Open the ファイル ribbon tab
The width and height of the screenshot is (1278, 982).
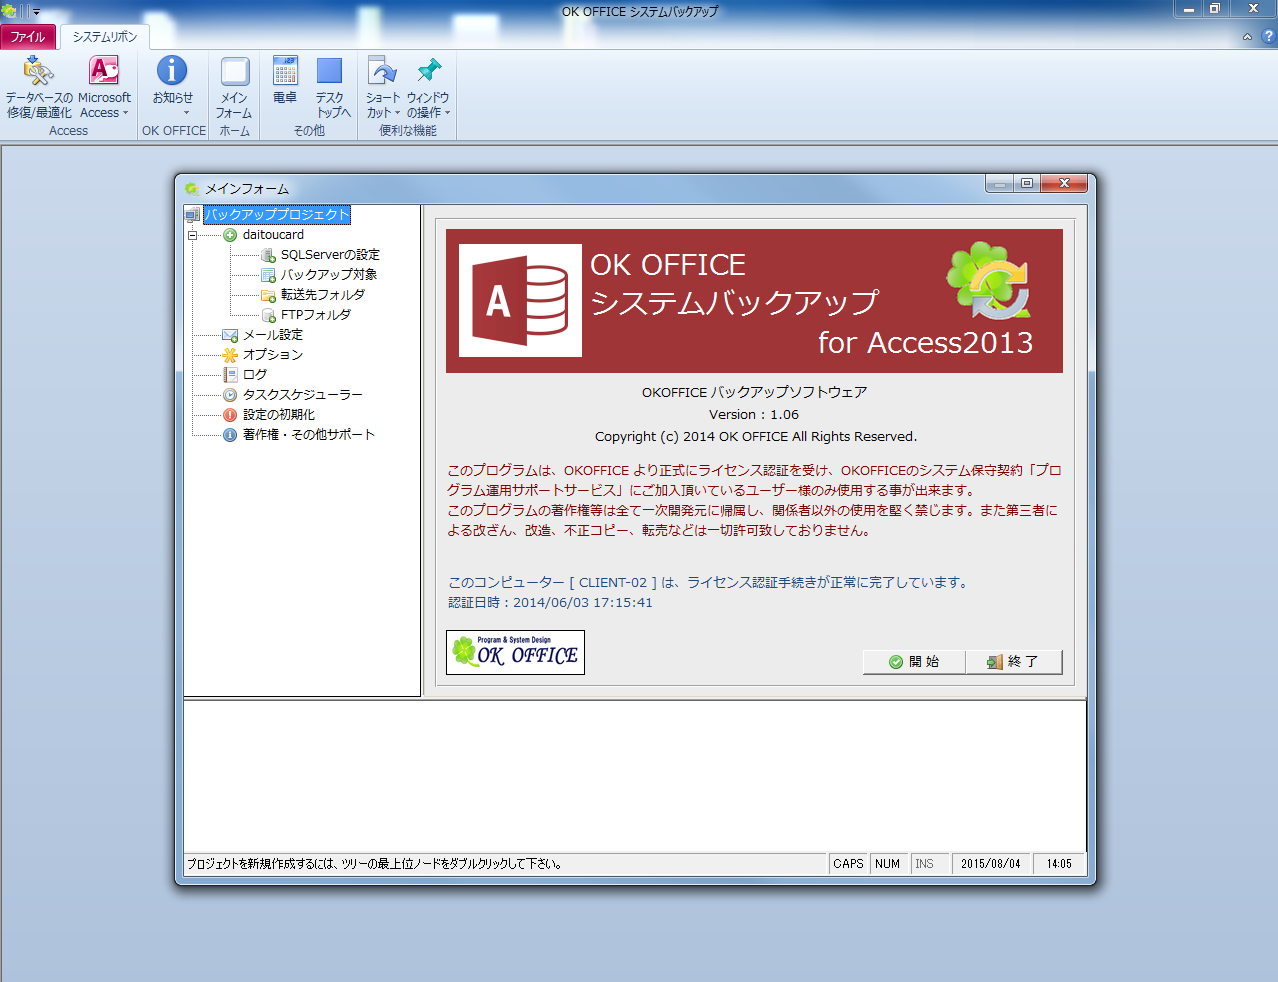tap(28, 37)
